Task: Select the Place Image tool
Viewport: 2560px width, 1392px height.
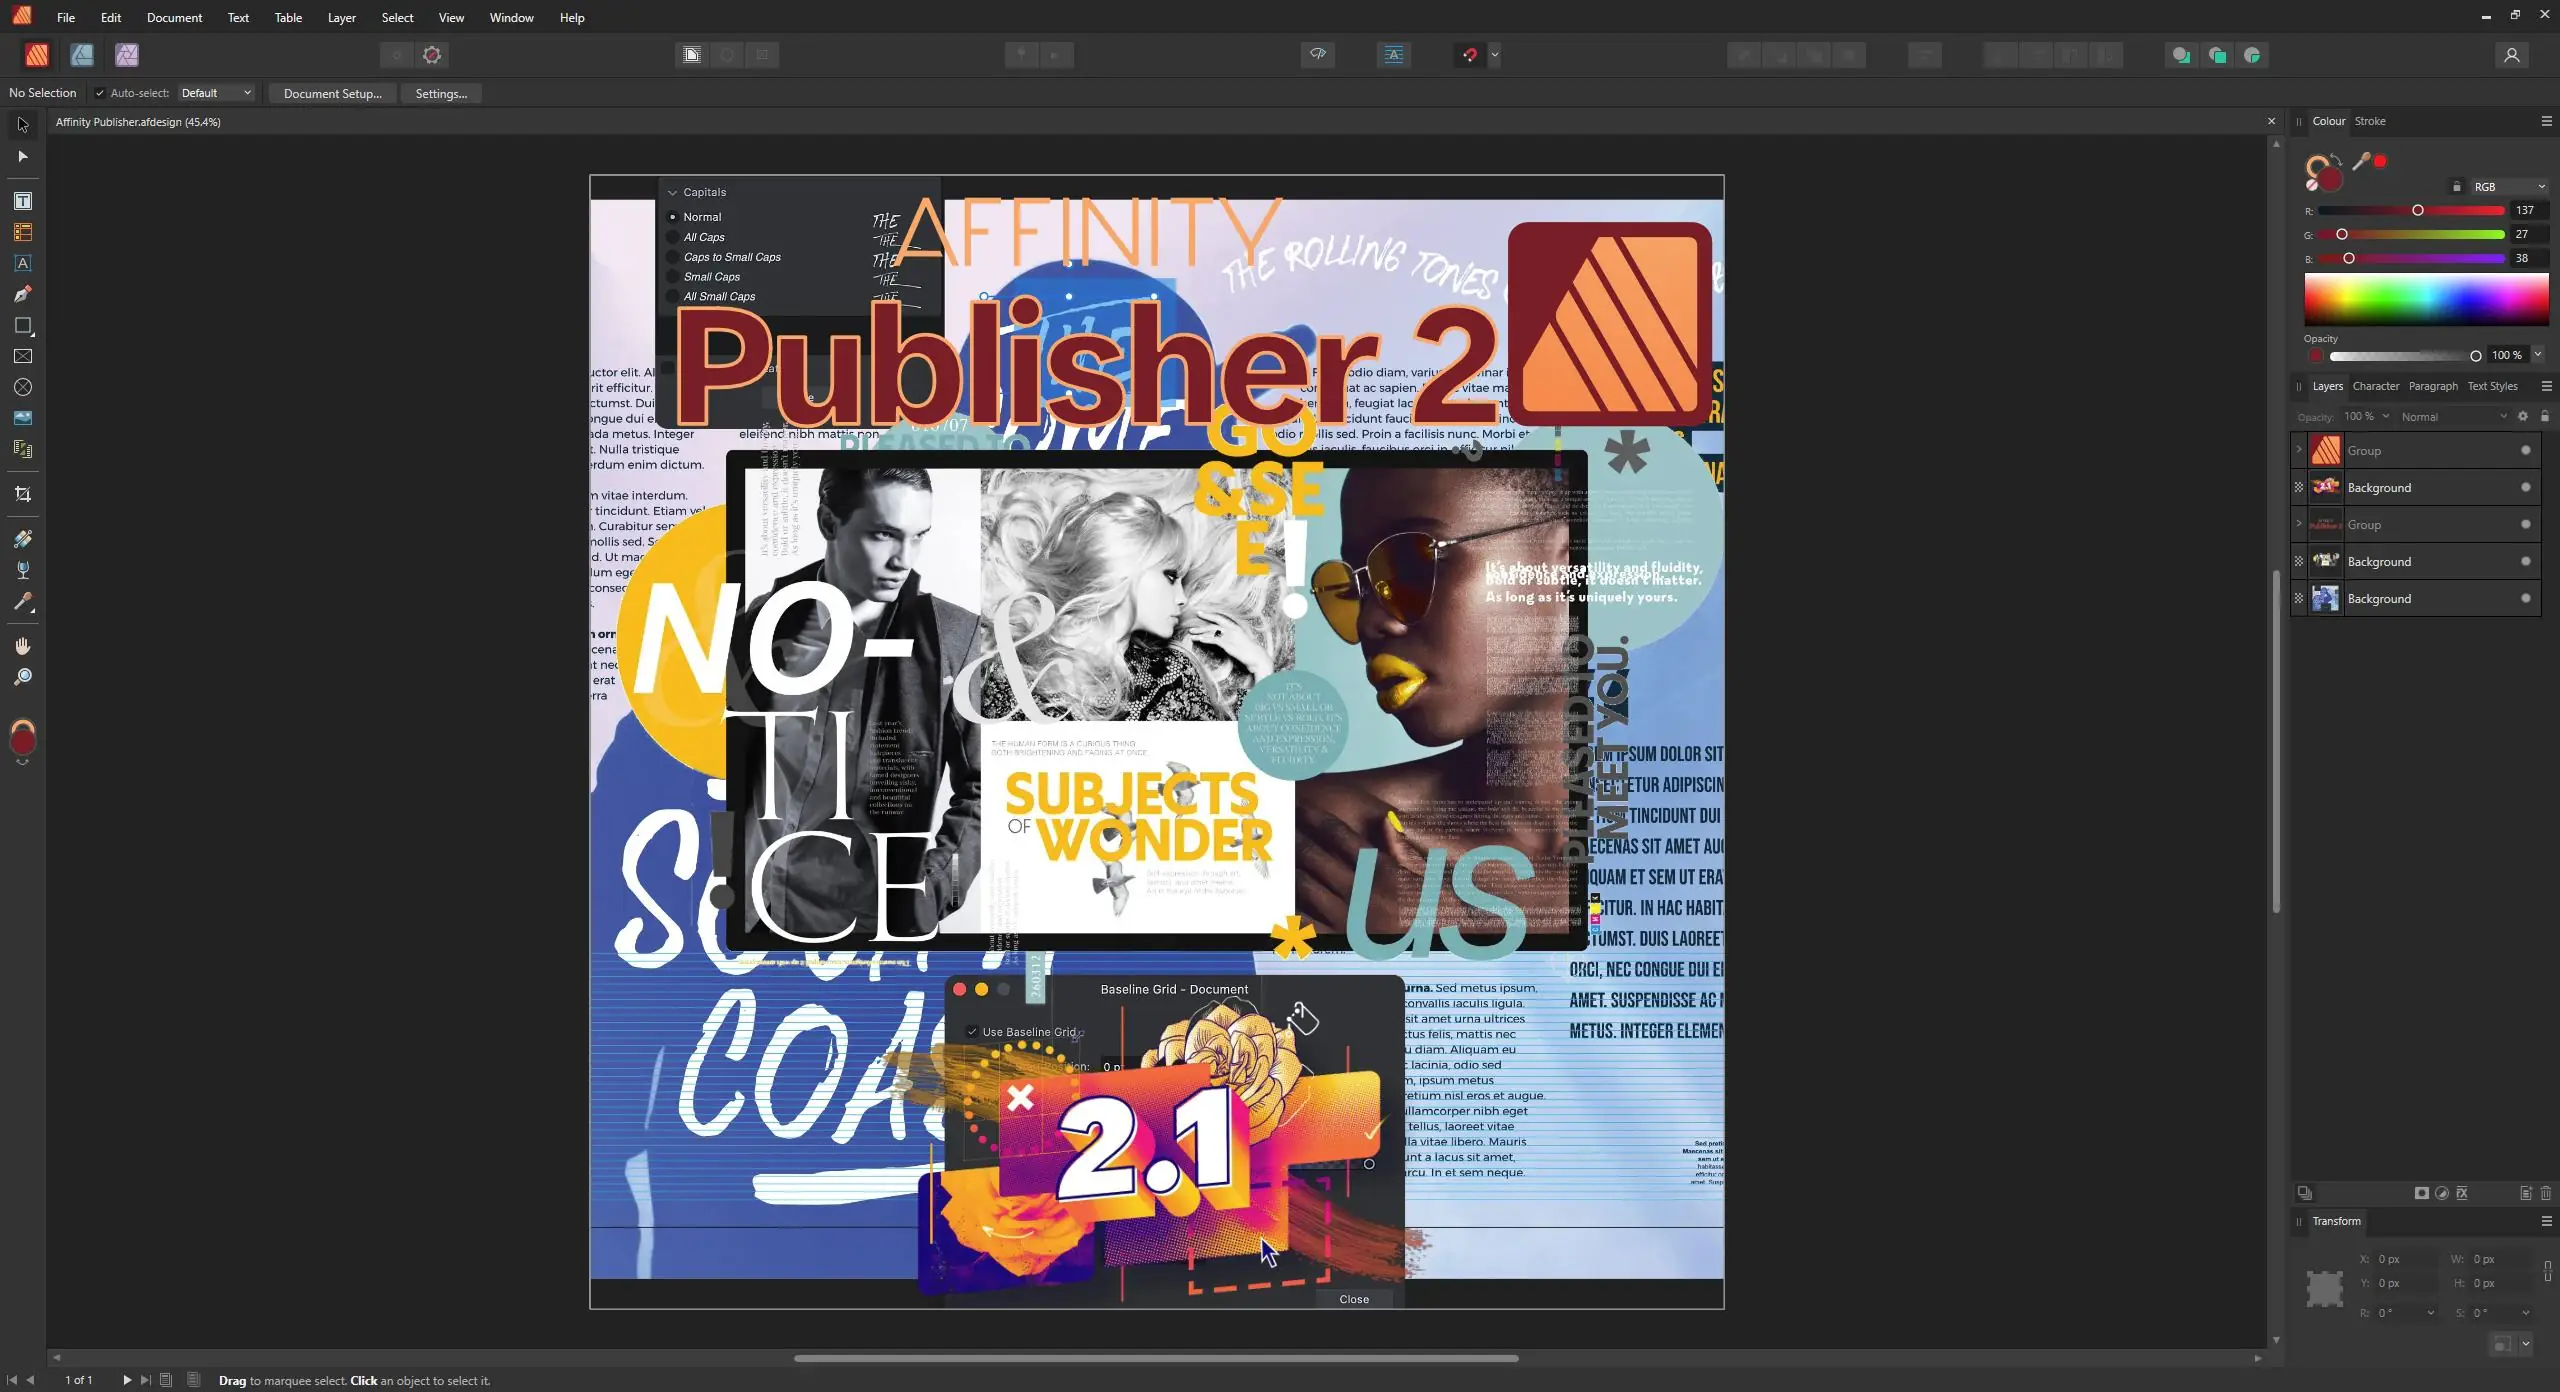Action: [22, 418]
